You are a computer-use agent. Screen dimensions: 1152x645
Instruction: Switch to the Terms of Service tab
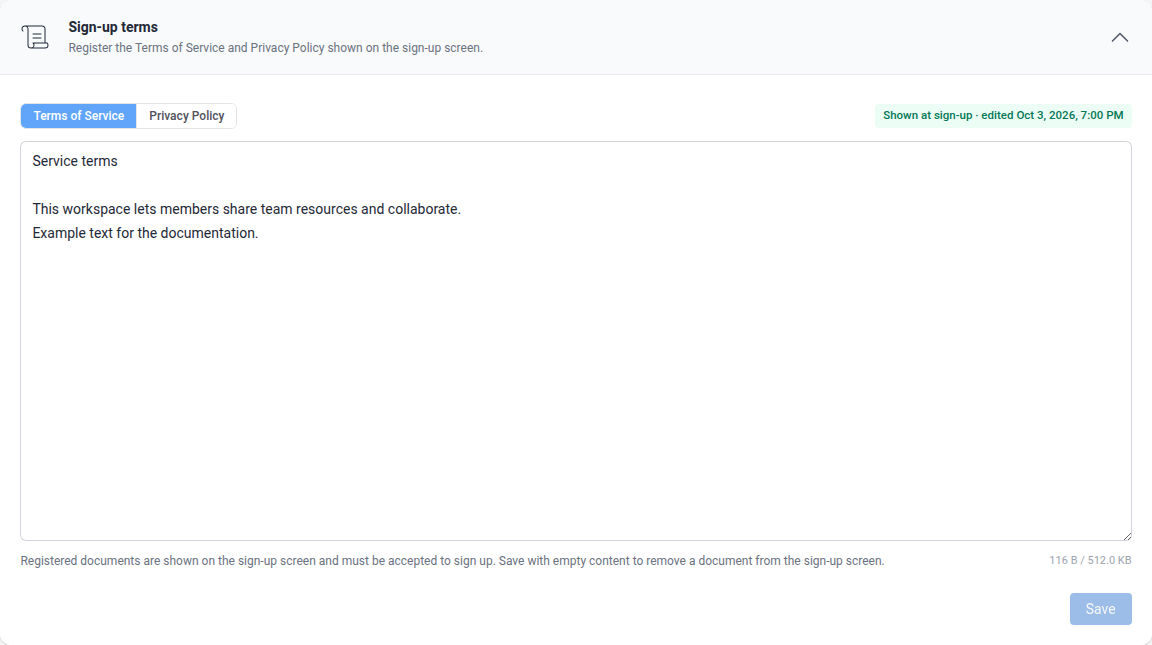pyautogui.click(x=79, y=116)
